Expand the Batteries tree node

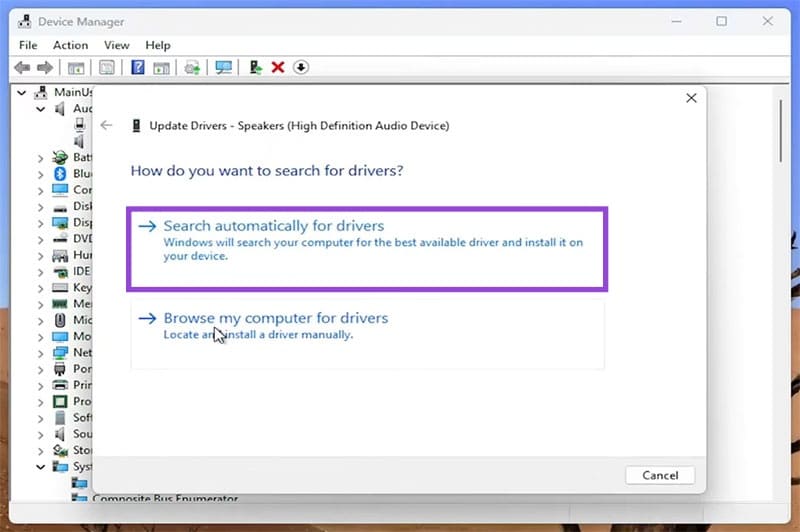tap(41, 158)
